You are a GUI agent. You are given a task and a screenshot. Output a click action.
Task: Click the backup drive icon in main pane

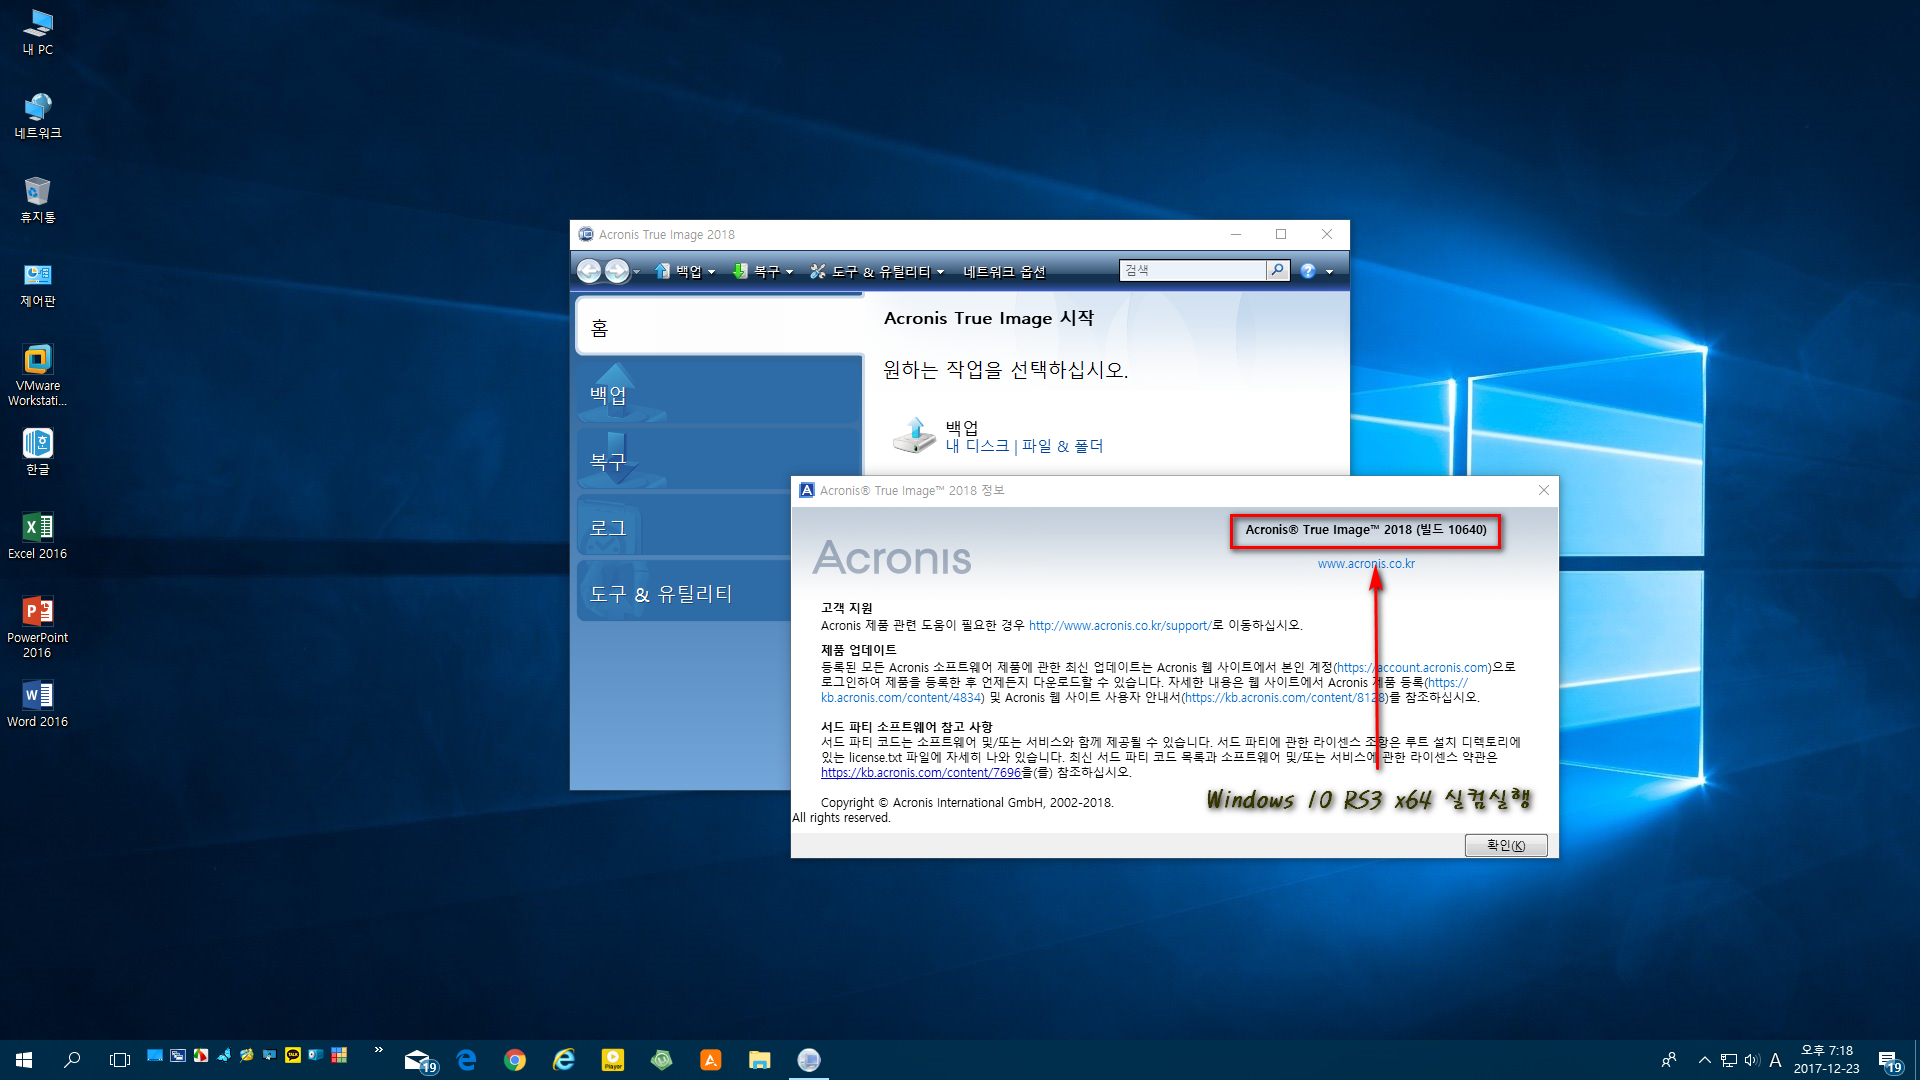[914, 435]
